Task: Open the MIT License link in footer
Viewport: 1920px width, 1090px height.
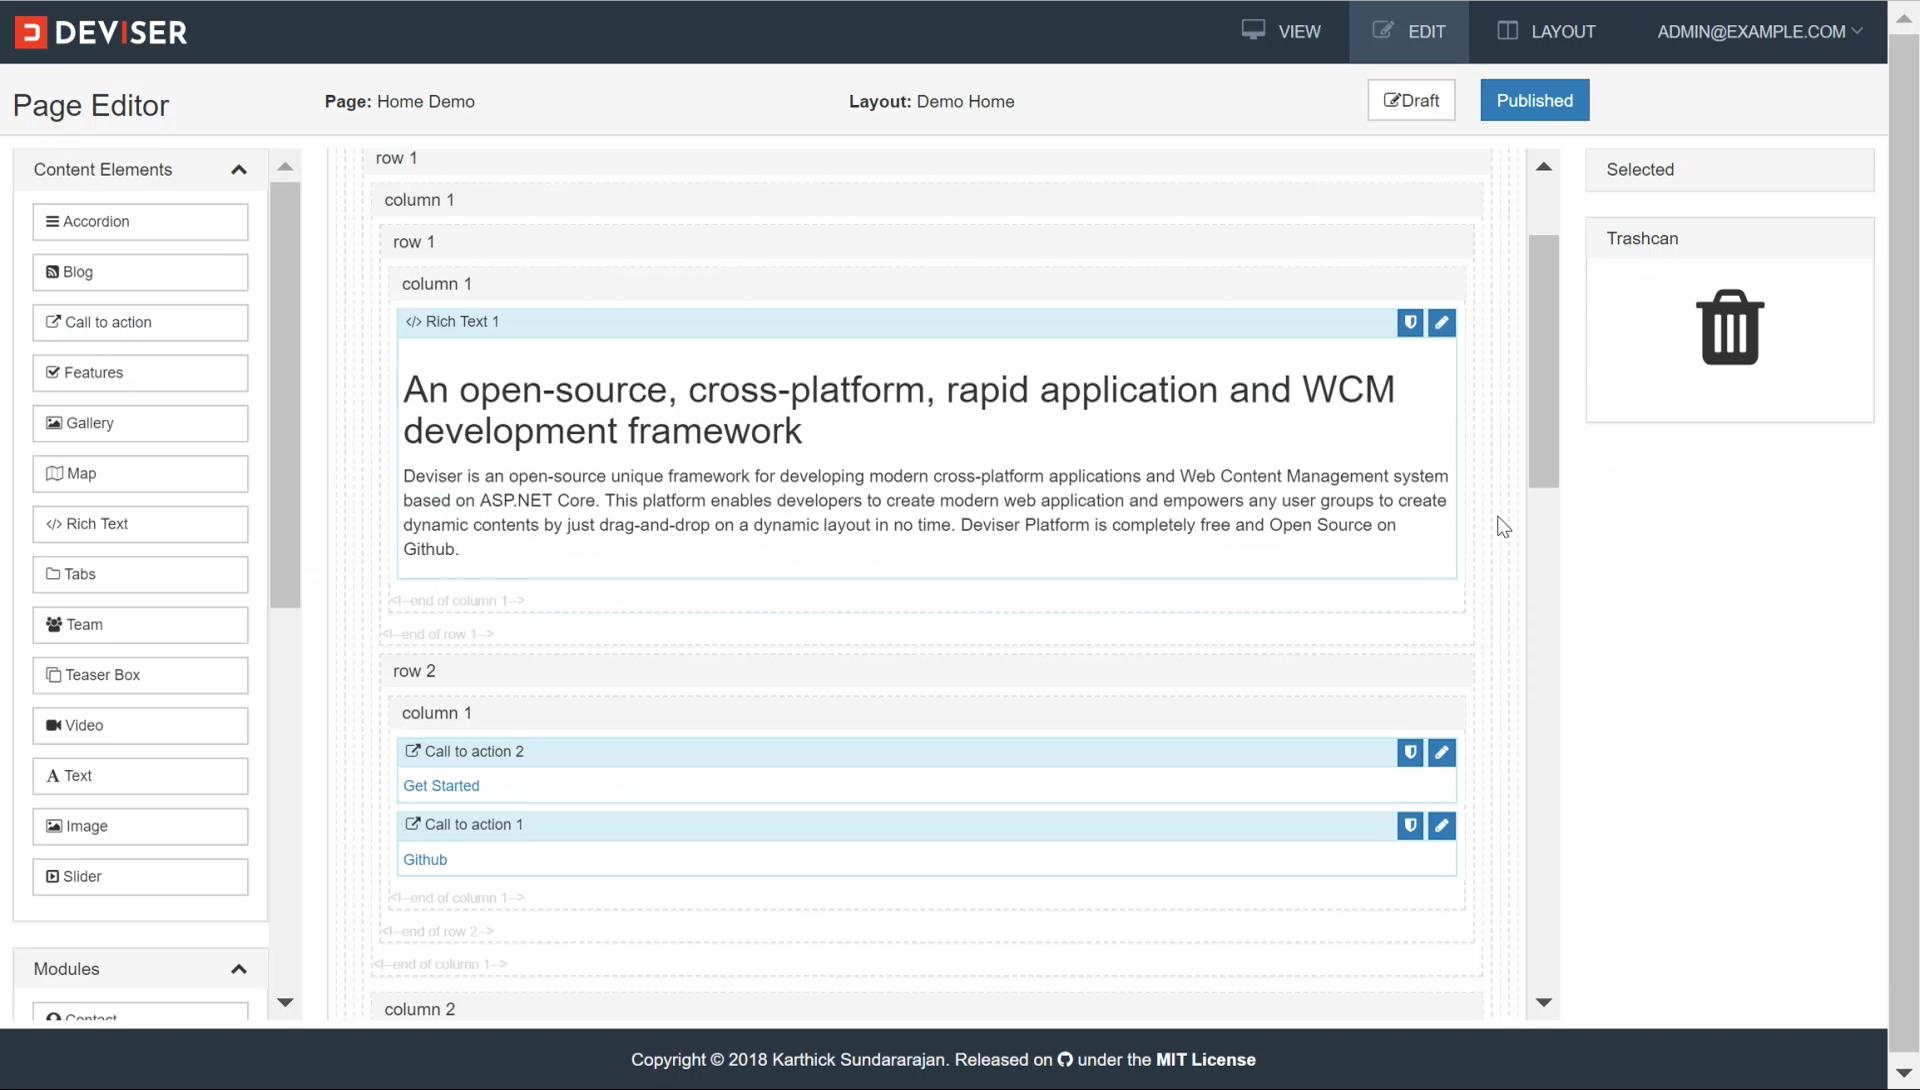Action: click(1205, 1060)
